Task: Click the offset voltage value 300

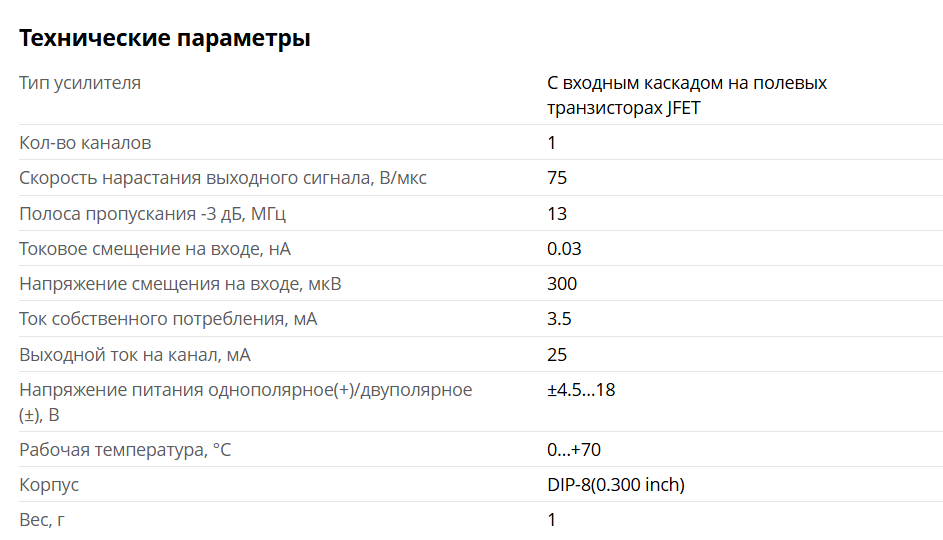Action: (562, 284)
